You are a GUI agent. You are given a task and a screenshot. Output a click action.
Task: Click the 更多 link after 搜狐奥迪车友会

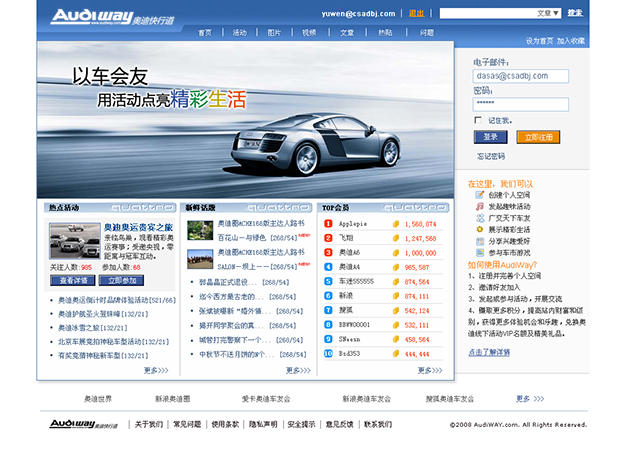coord(530,399)
